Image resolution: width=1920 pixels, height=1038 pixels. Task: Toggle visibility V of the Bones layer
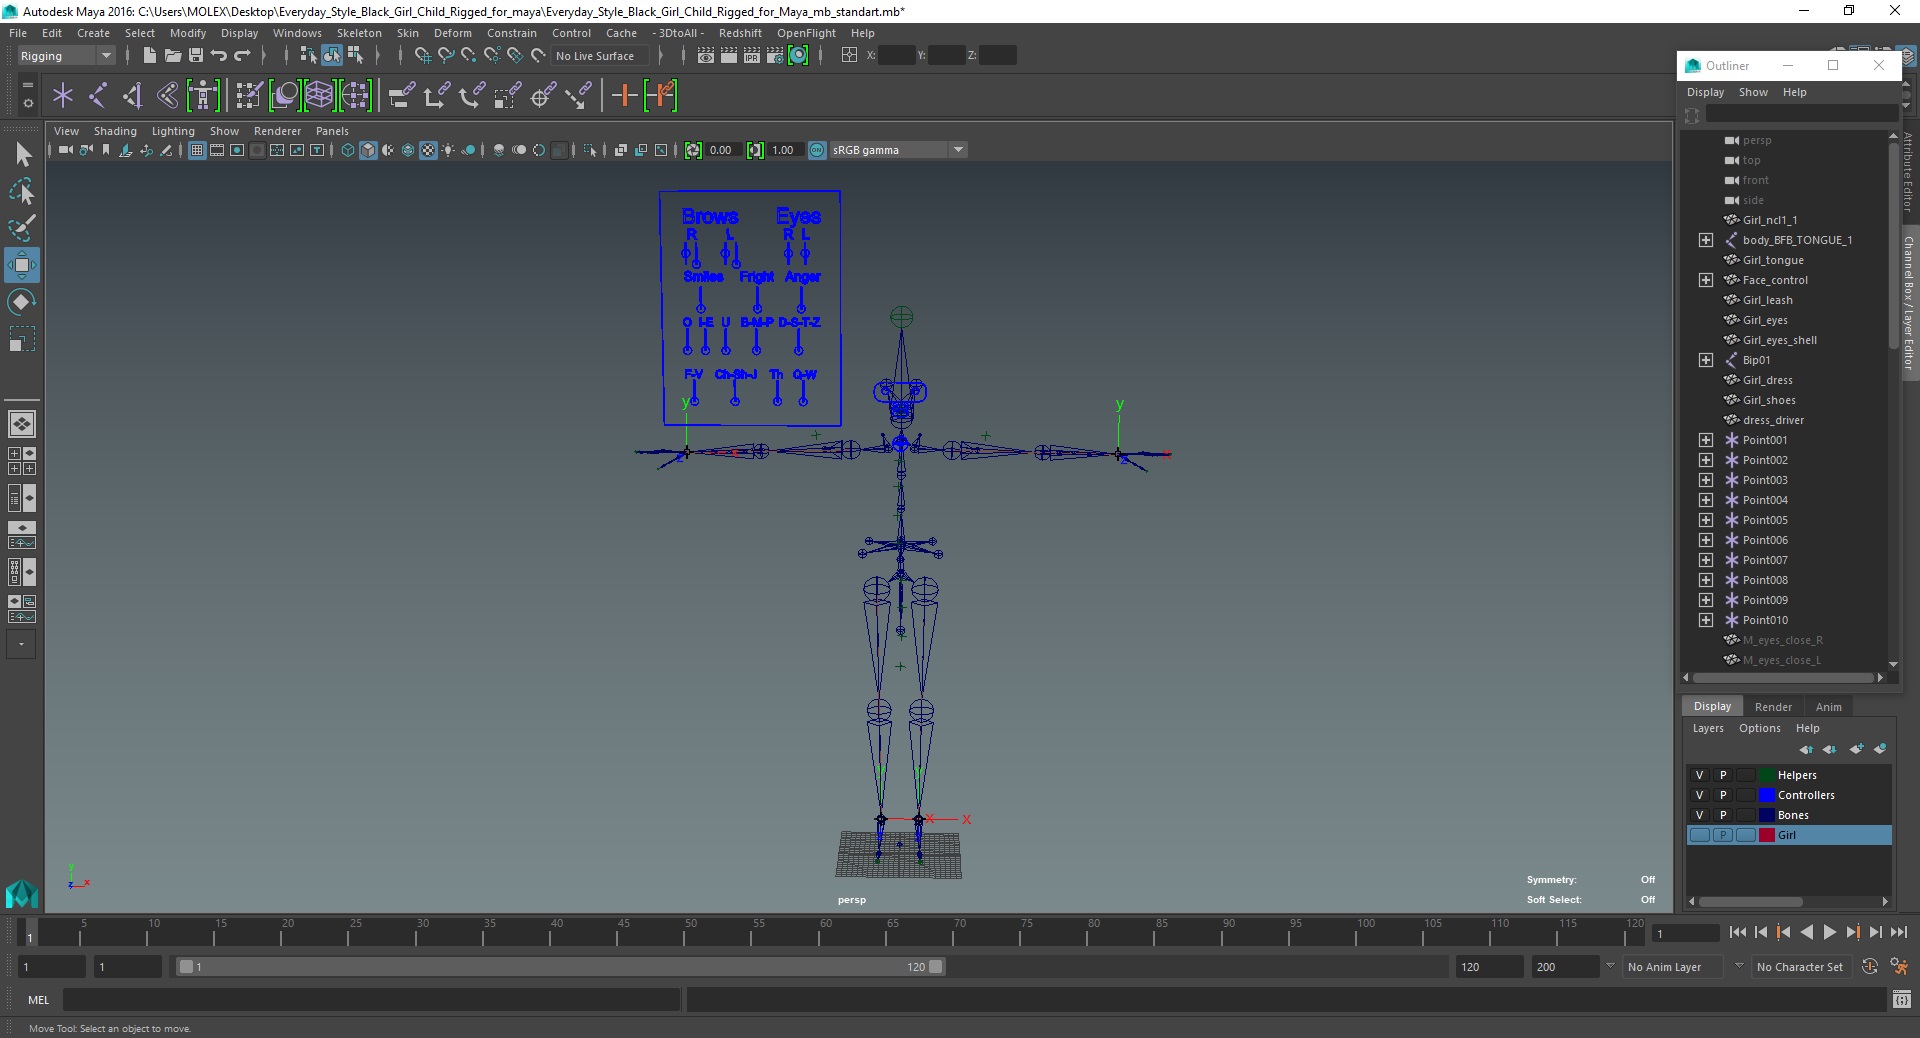point(1699,815)
